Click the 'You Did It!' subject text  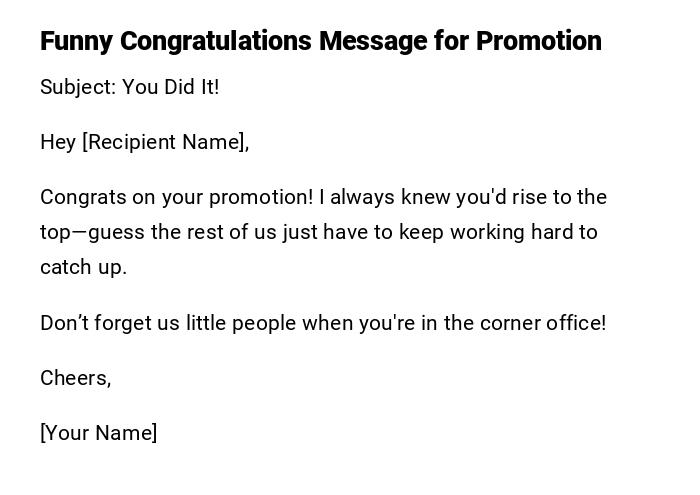tap(171, 87)
